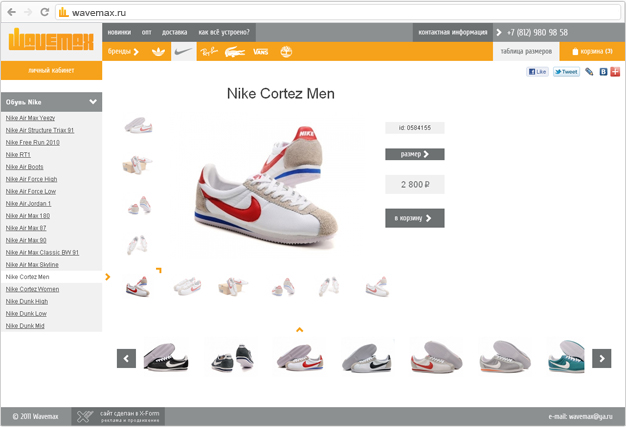Open Nike Air Structure Triax 91 link
626x427 pixels.
[40, 130]
